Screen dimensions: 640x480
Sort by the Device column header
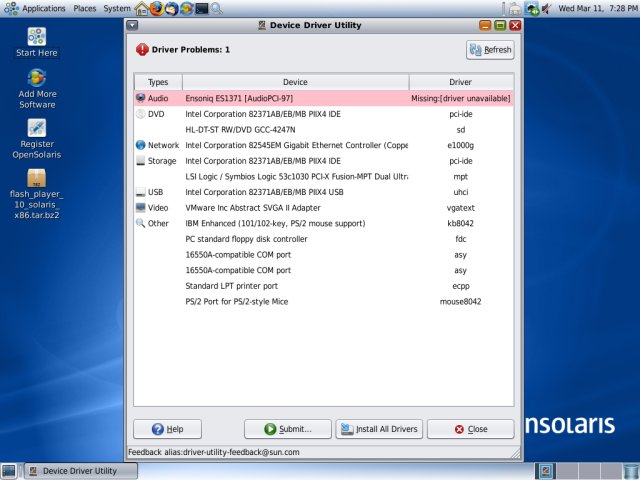click(295, 82)
